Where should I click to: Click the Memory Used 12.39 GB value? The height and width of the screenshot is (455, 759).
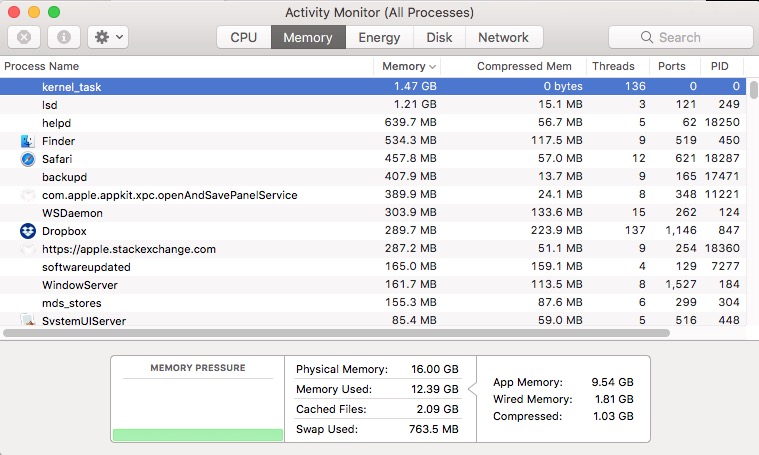435,389
